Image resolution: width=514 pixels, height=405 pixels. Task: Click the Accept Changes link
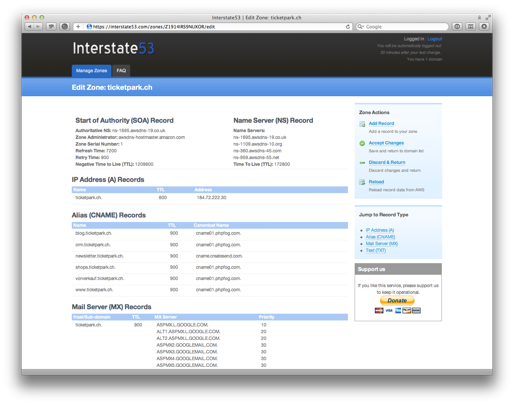click(386, 143)
